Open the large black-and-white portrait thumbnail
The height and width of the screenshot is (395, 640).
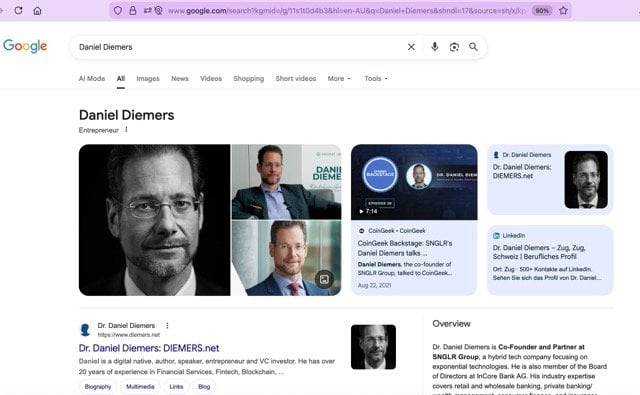154,220
